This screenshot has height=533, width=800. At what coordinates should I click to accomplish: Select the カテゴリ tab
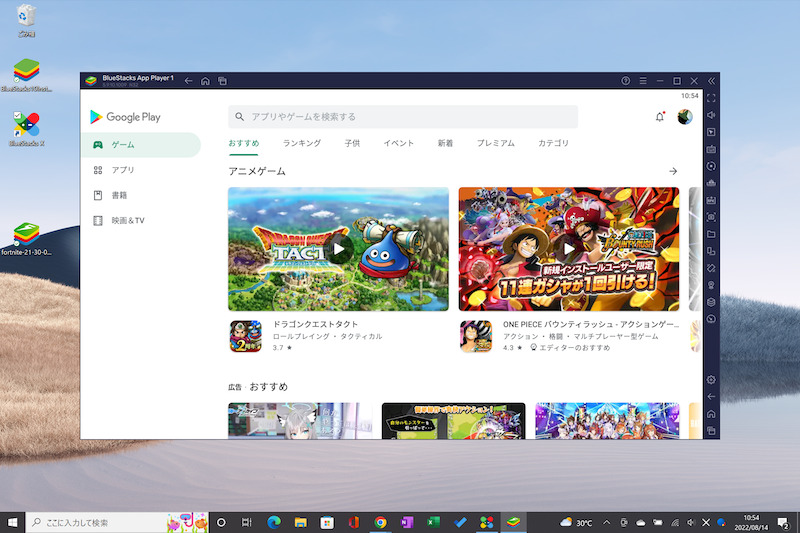pyautogui.click(x=553, y=144)
